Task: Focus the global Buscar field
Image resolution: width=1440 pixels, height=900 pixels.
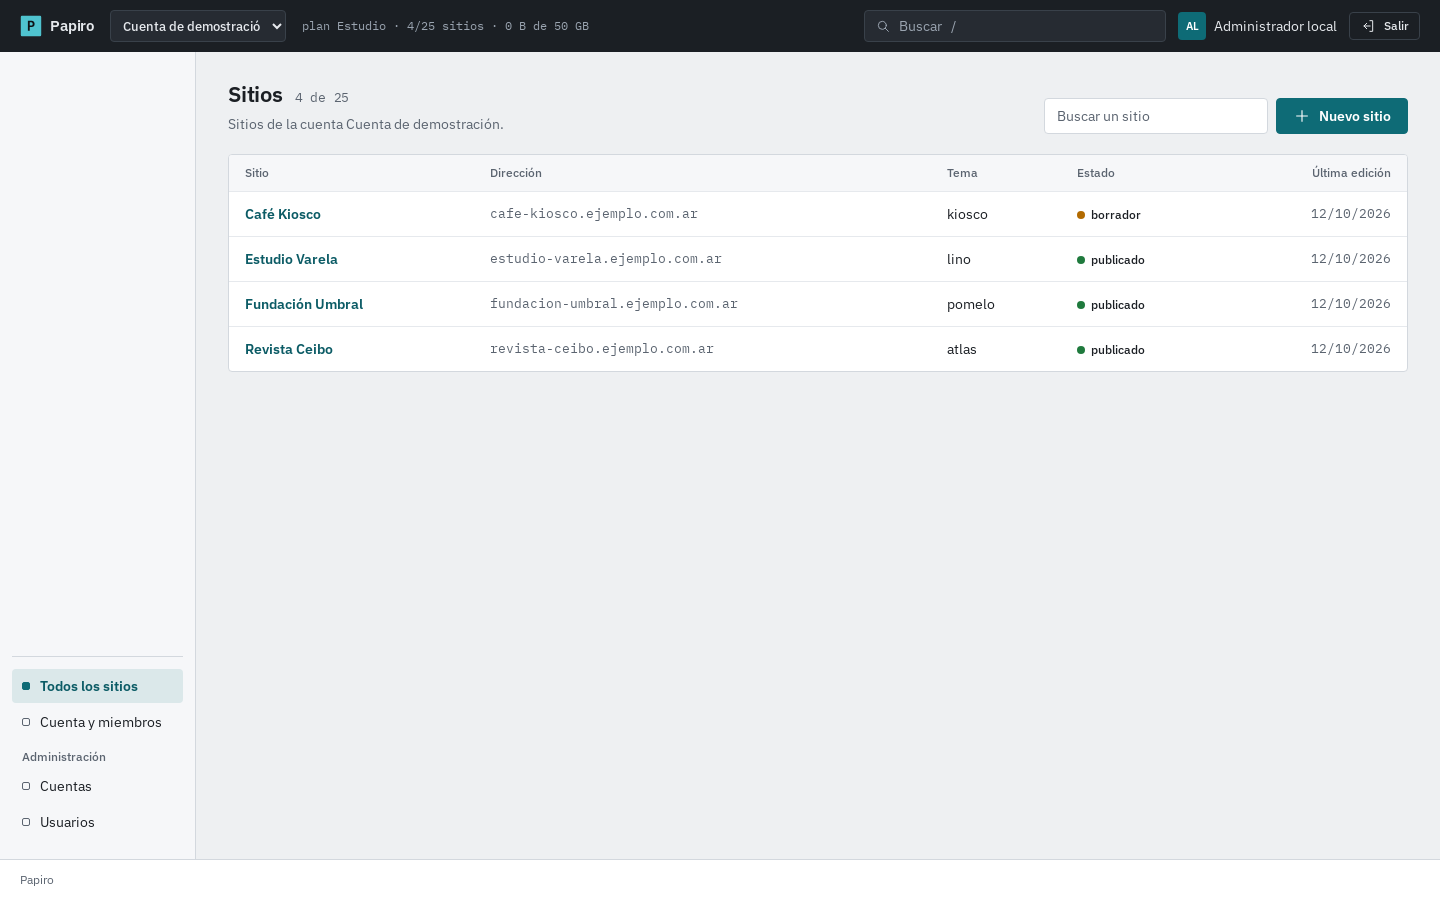Action: click(x=1015, y=26)
